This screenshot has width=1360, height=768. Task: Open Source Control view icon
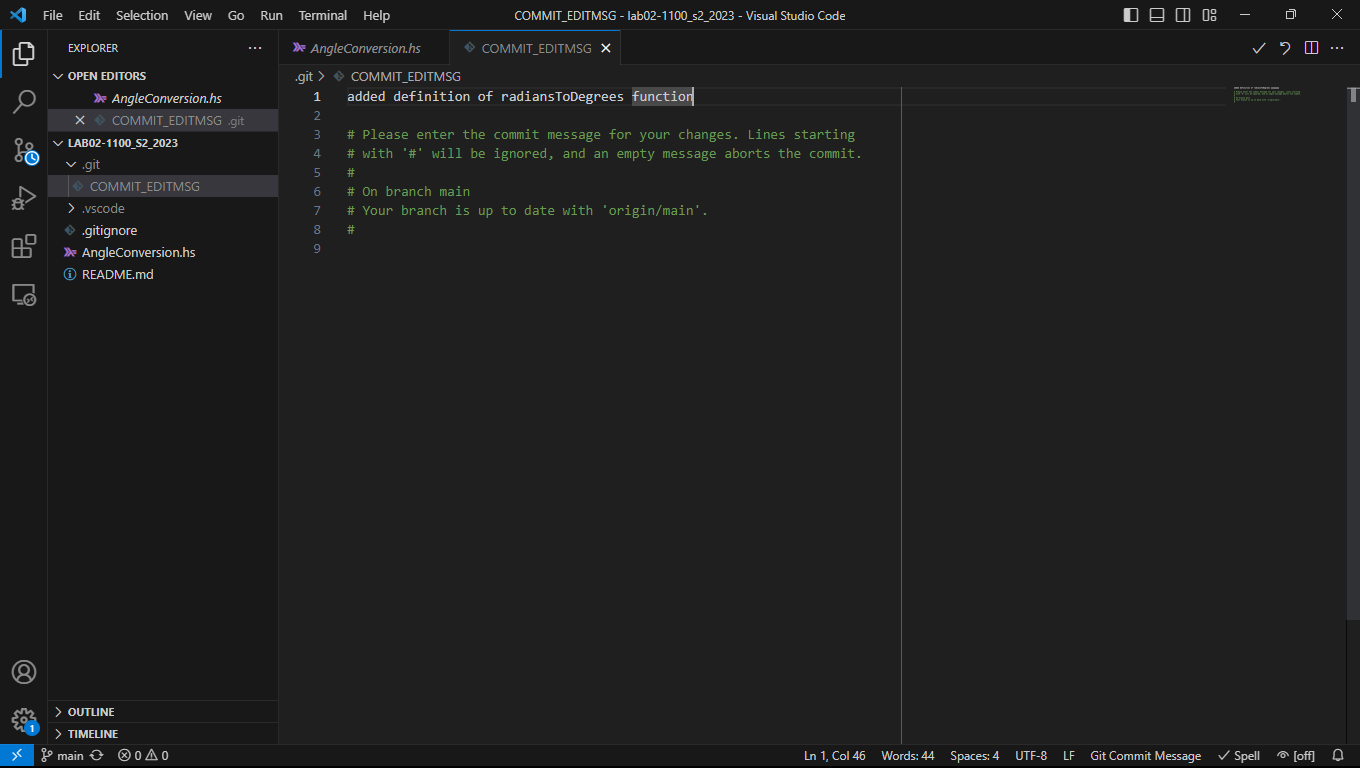(x=24, y=150)
